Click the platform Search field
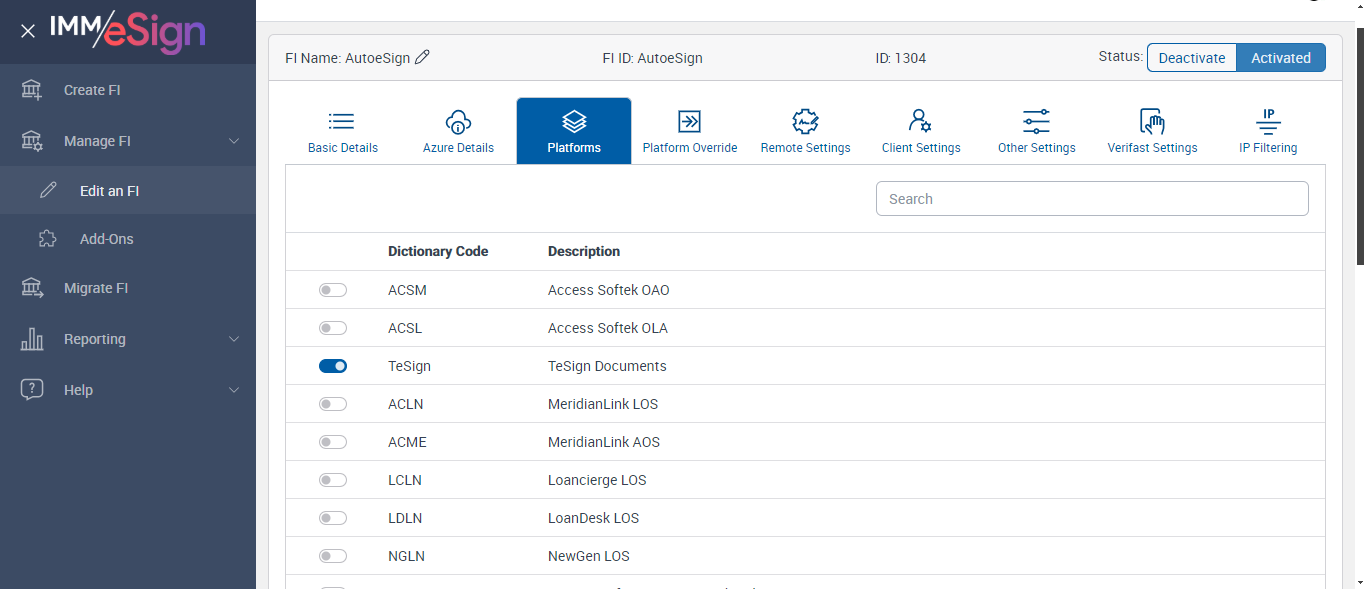 pyautogui.click(x=1092, y=199)
